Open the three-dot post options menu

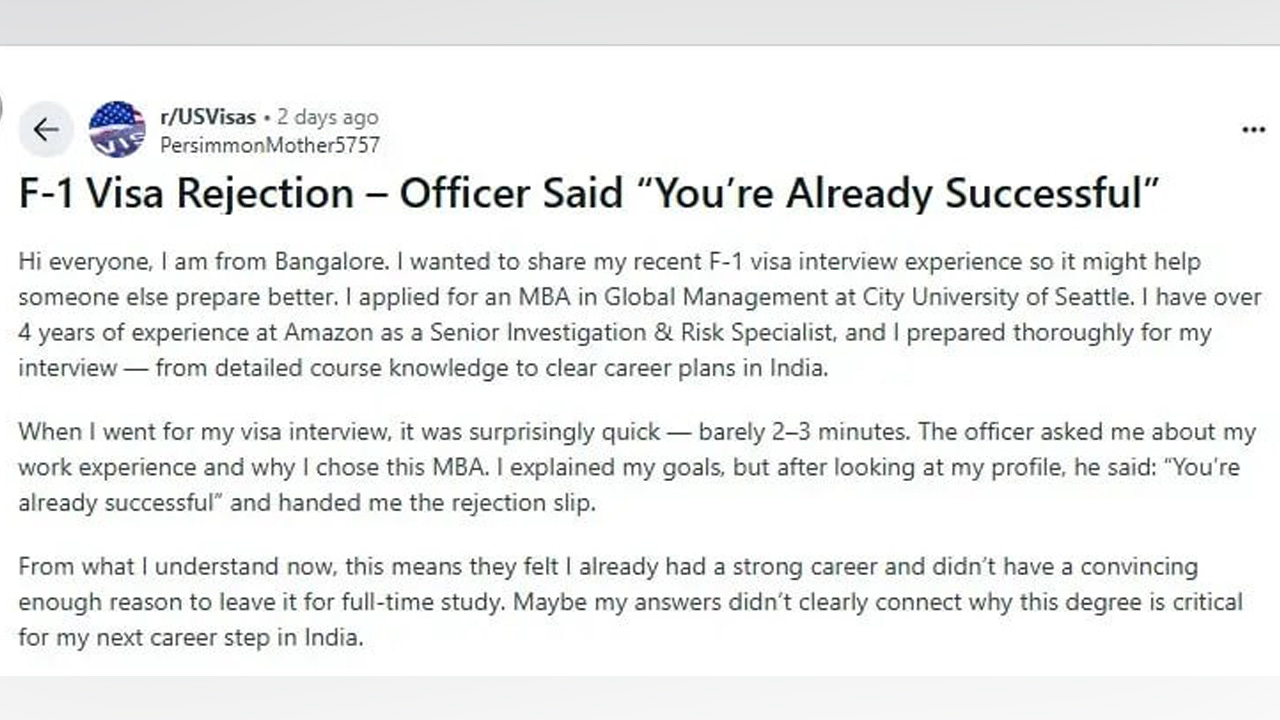[x=1253, y=130]
